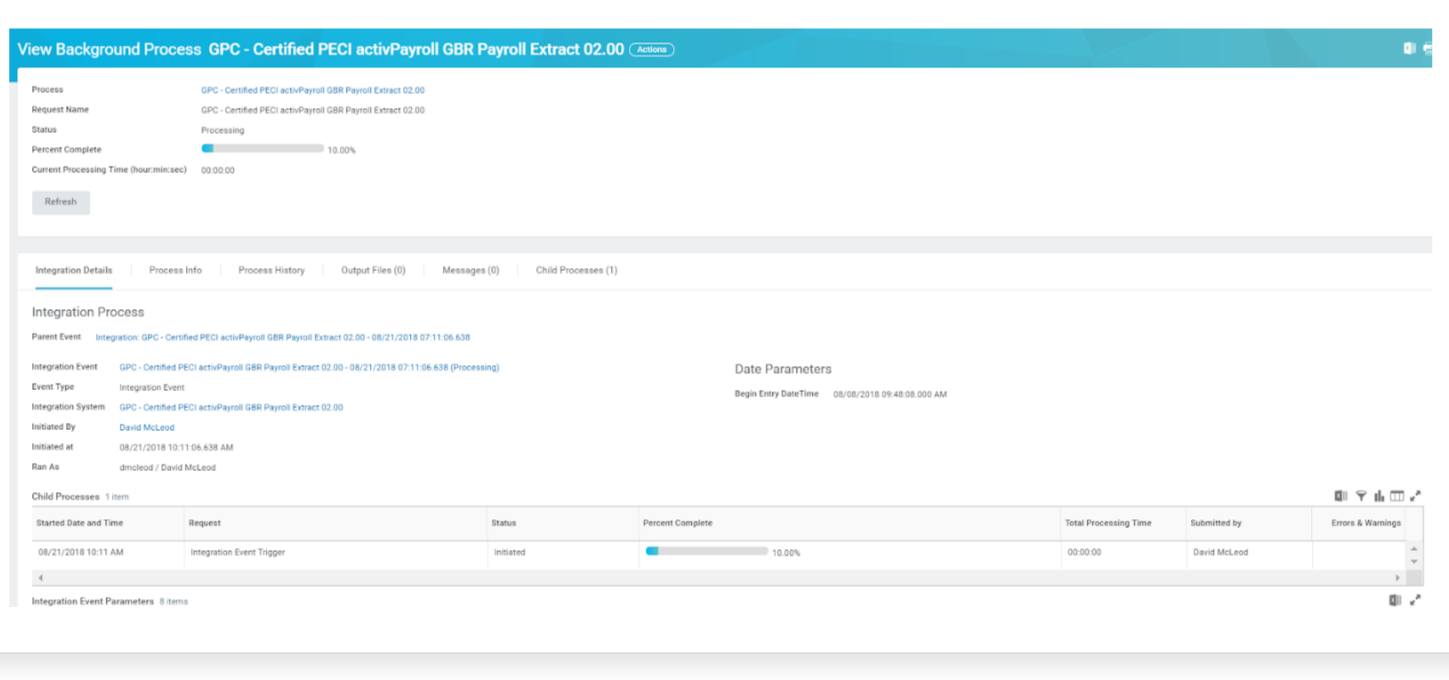Open the filter options for Child Processes
The image size is (1449, 680).
1362,495
